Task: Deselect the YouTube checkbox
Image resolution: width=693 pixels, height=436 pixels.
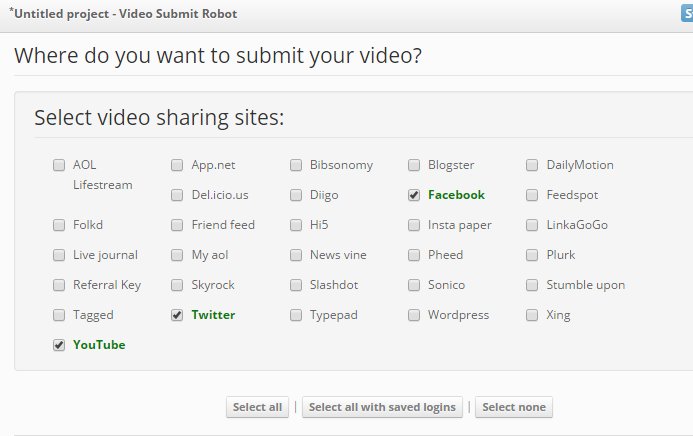Action: [59, 345]
